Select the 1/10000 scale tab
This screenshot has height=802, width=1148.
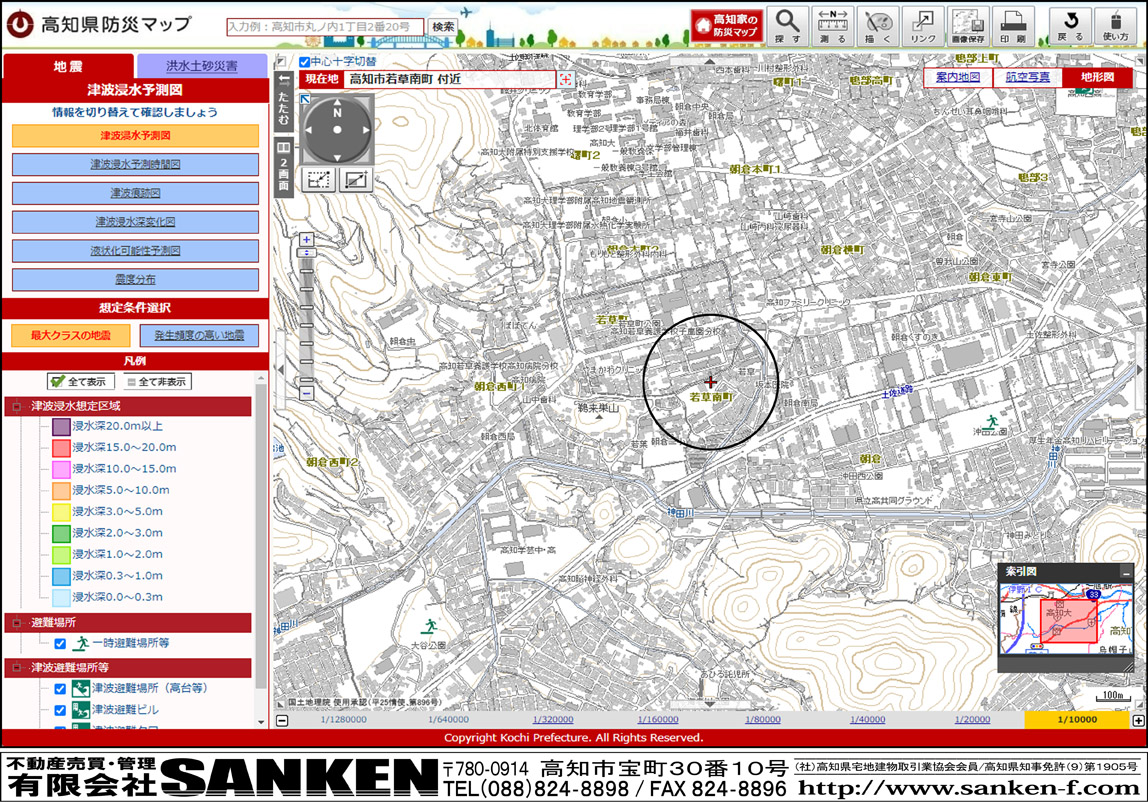pos(1077,720)
